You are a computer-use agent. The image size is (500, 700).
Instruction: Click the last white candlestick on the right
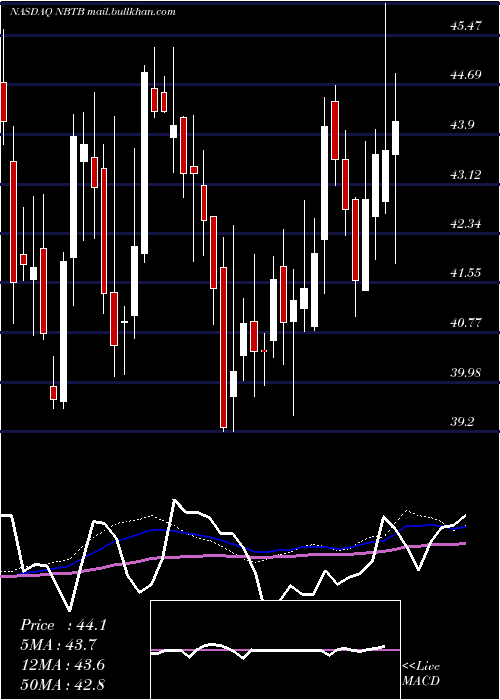pyautogui.click(x=396, y=138)
